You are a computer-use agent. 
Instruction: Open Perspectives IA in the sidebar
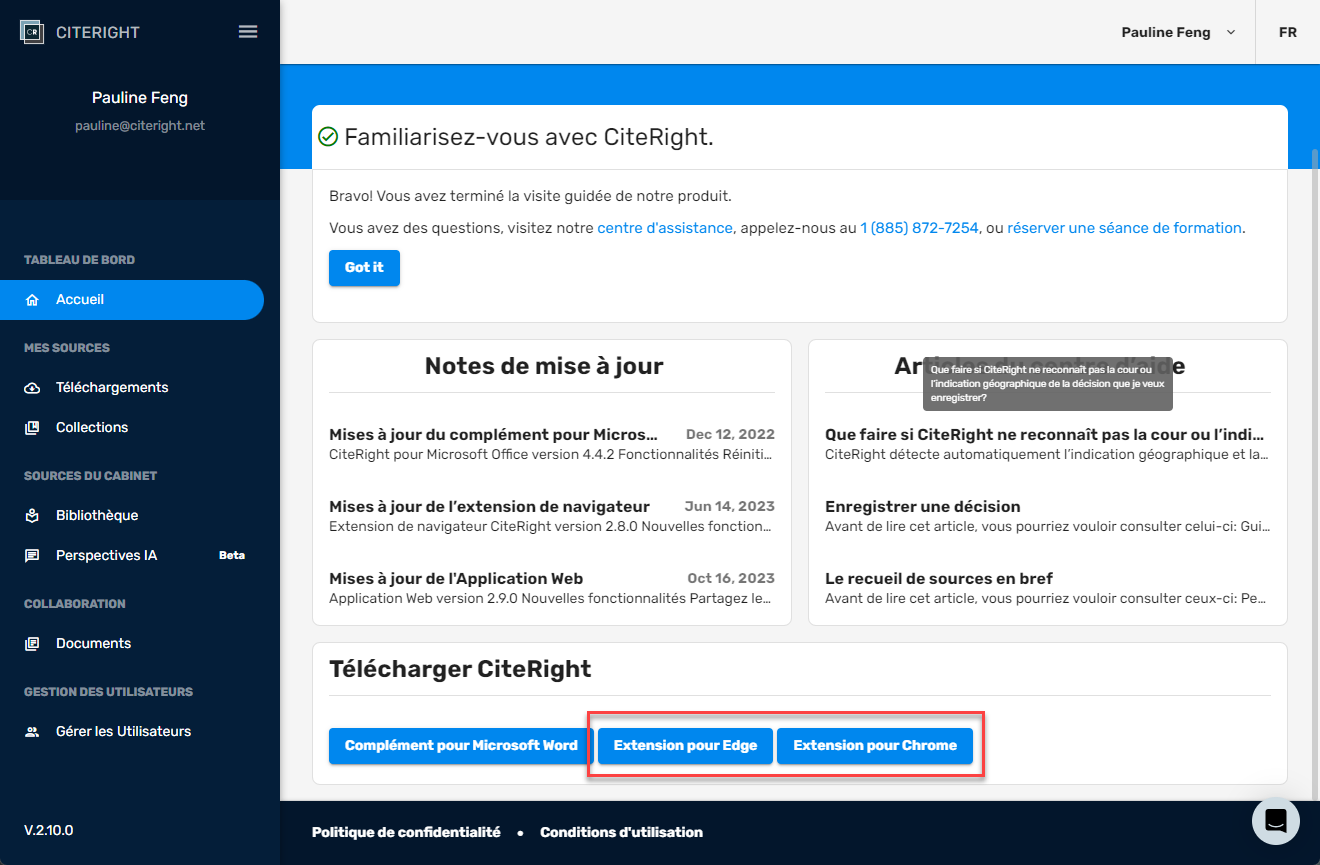(132, 556)
